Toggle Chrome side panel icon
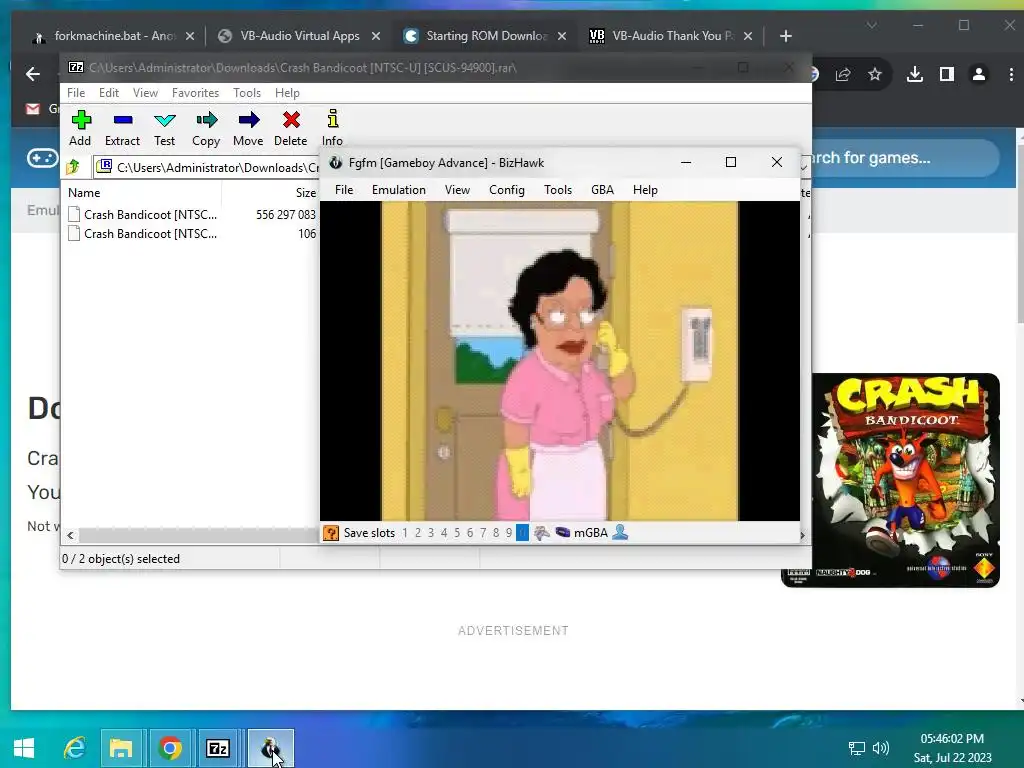Screen dimensions: 1024x768 tap(947, 74)
